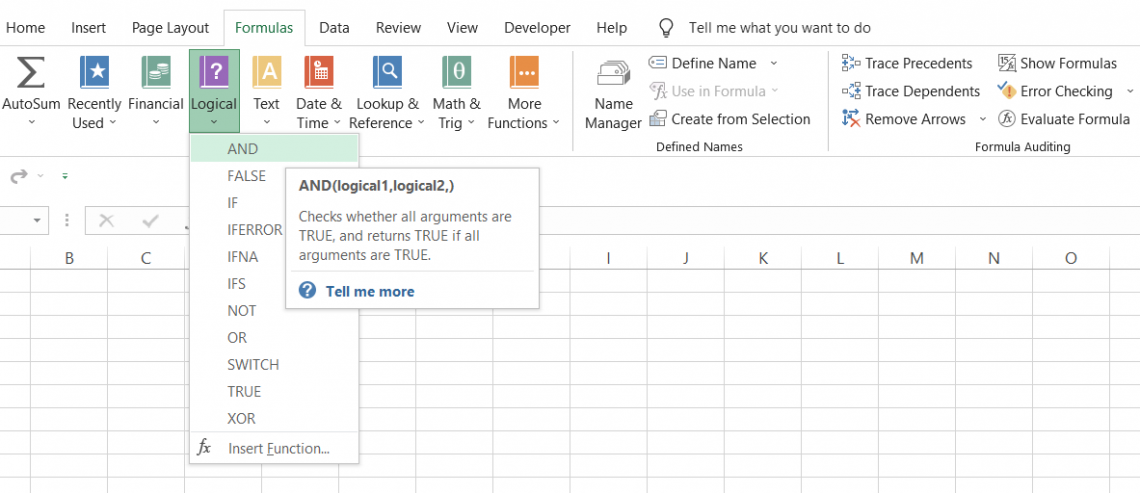Click the Date & Time functions icon
This screenshot has height=493, width=1140.
(318, 73)
